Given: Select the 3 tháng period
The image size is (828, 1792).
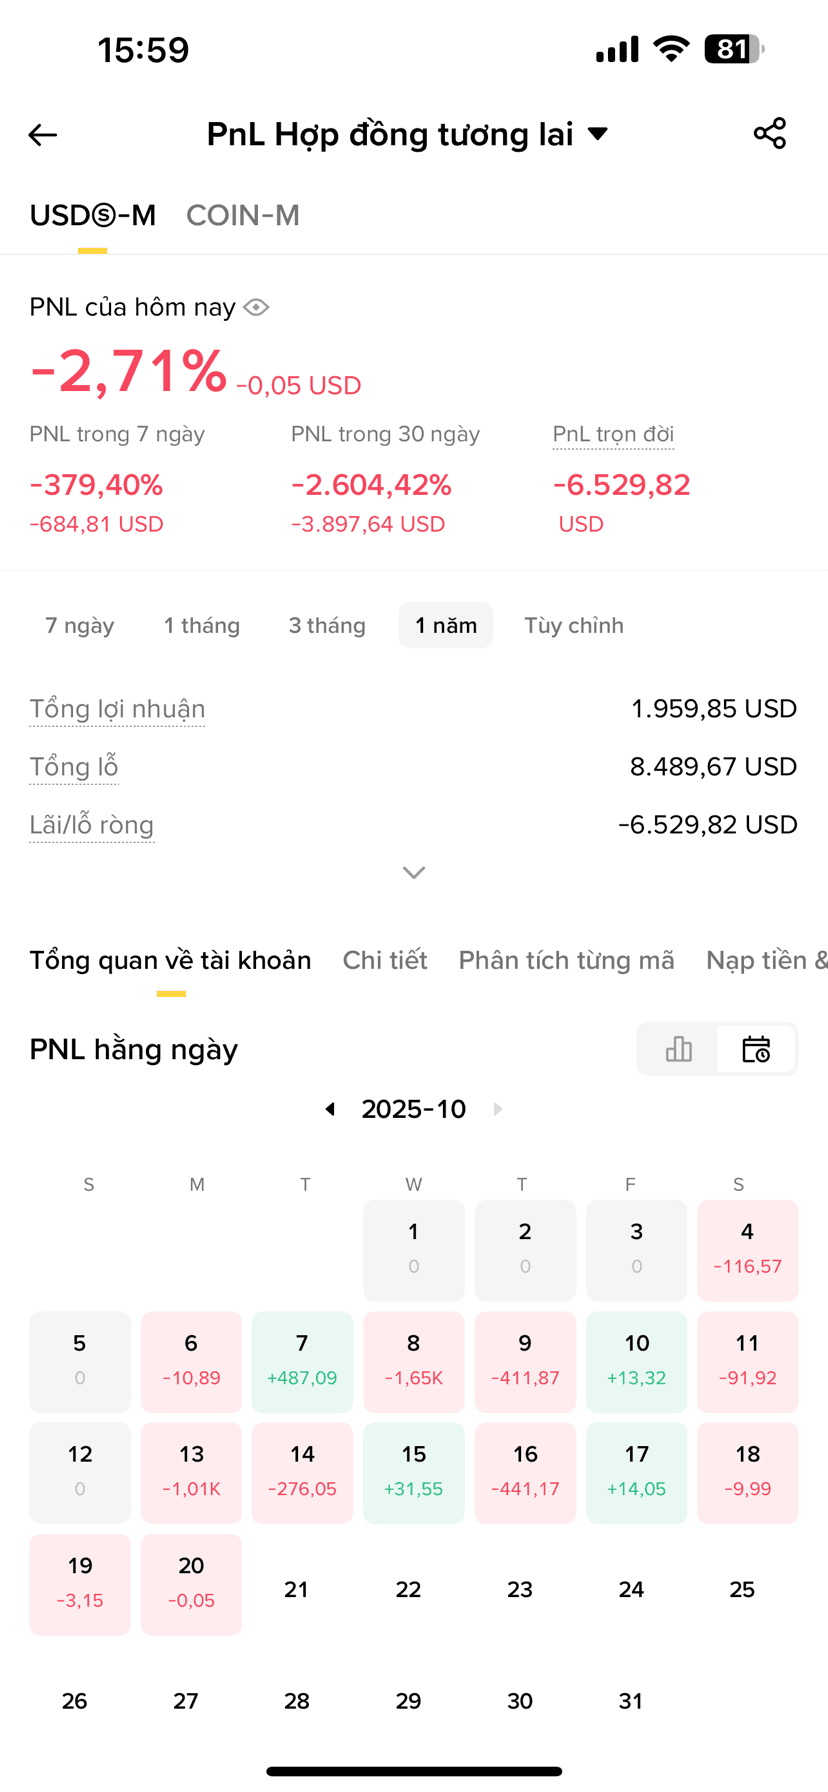Looking at the screenshot, I should 327,626.
